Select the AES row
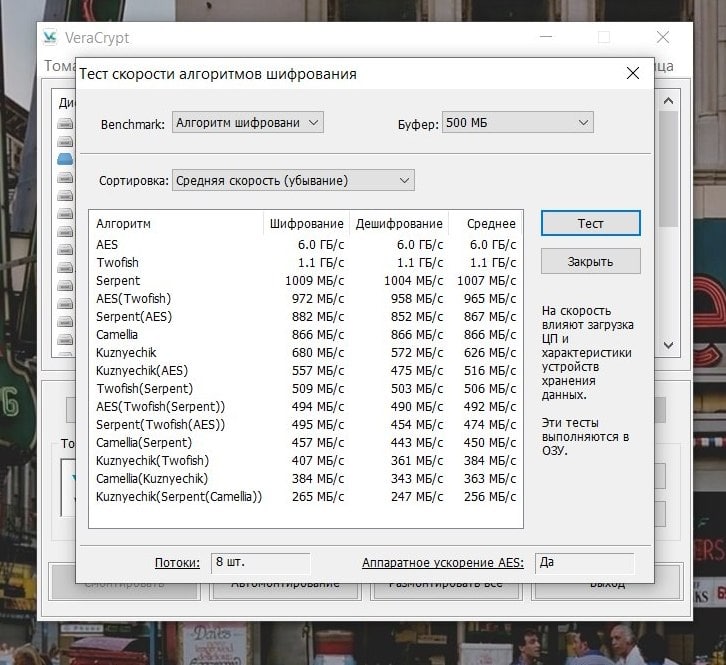This screenshot has height=665, width=726. (x=306, y=245)
